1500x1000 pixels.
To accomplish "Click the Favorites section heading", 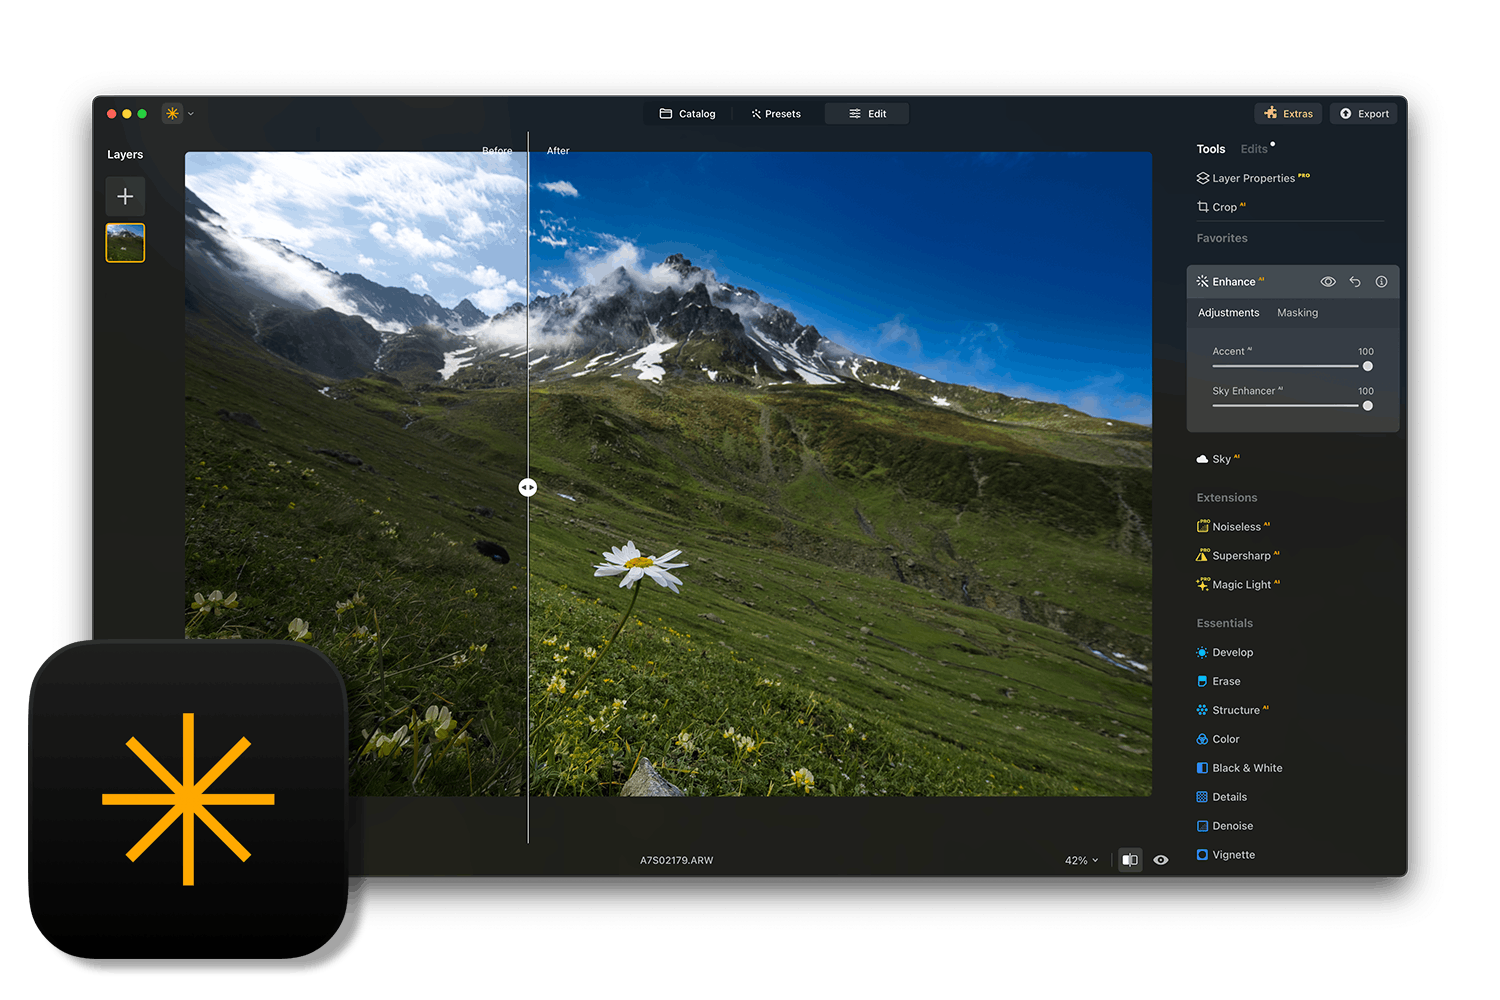I will coord(1222,239).
